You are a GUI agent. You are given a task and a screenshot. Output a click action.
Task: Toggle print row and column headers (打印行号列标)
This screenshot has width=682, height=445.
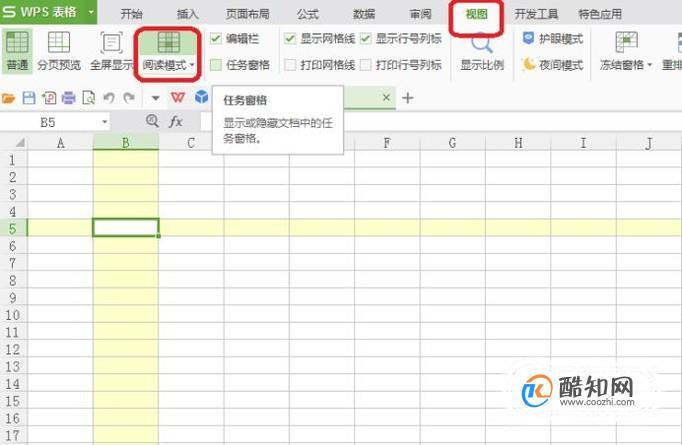(x=366, y=65)
